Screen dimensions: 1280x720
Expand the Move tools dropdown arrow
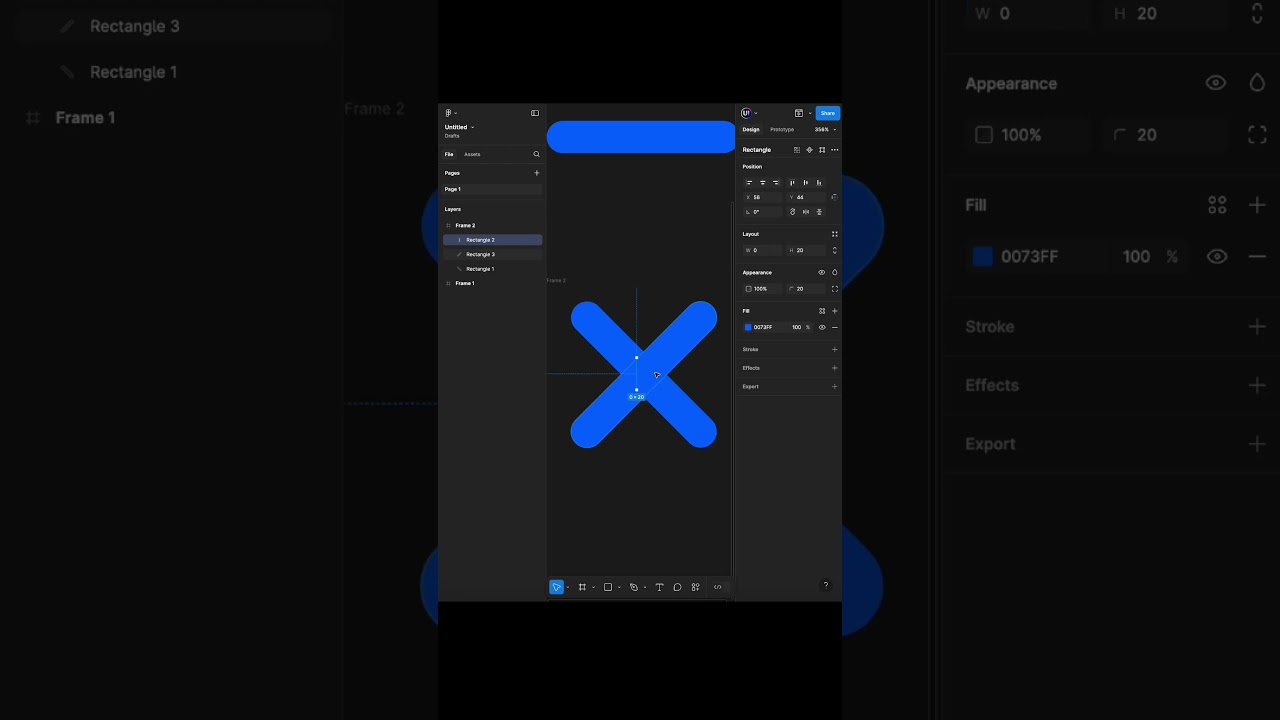568,587
